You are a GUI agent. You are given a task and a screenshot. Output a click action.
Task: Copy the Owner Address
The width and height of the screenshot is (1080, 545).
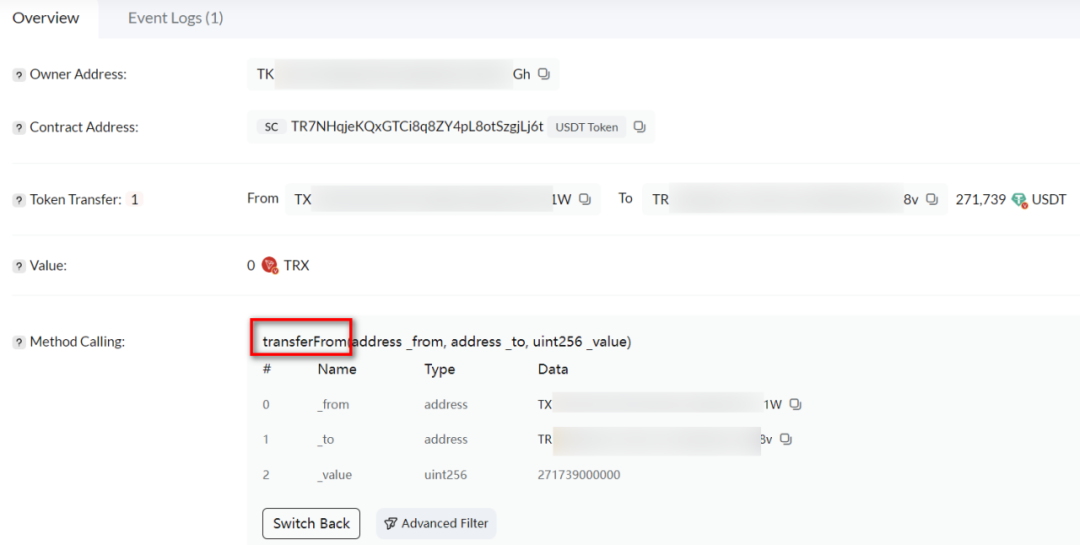[544, 74]
